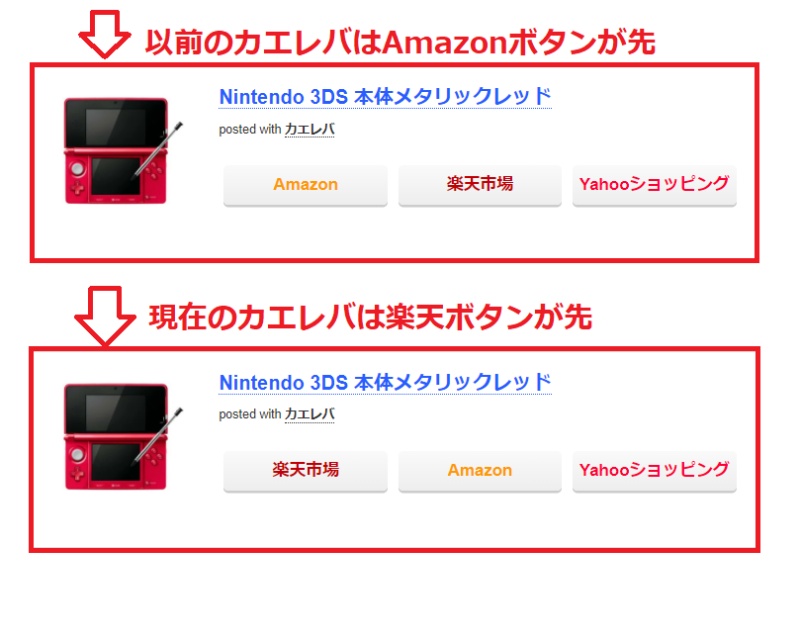Screen dimensions: 800x639
Task: Click the red 3DS image in the 以前 example
Action: pyautogui.click(x=115, y=150)
